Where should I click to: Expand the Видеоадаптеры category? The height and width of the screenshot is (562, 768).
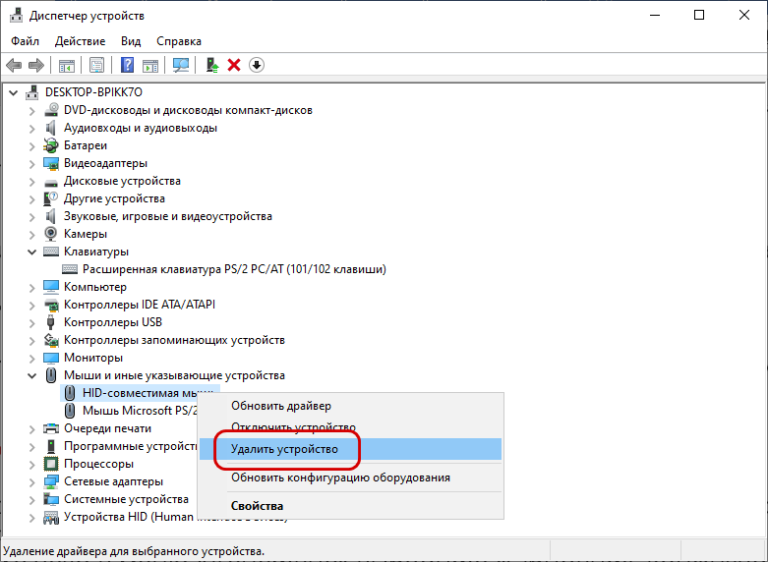click(x=32, y=163)
